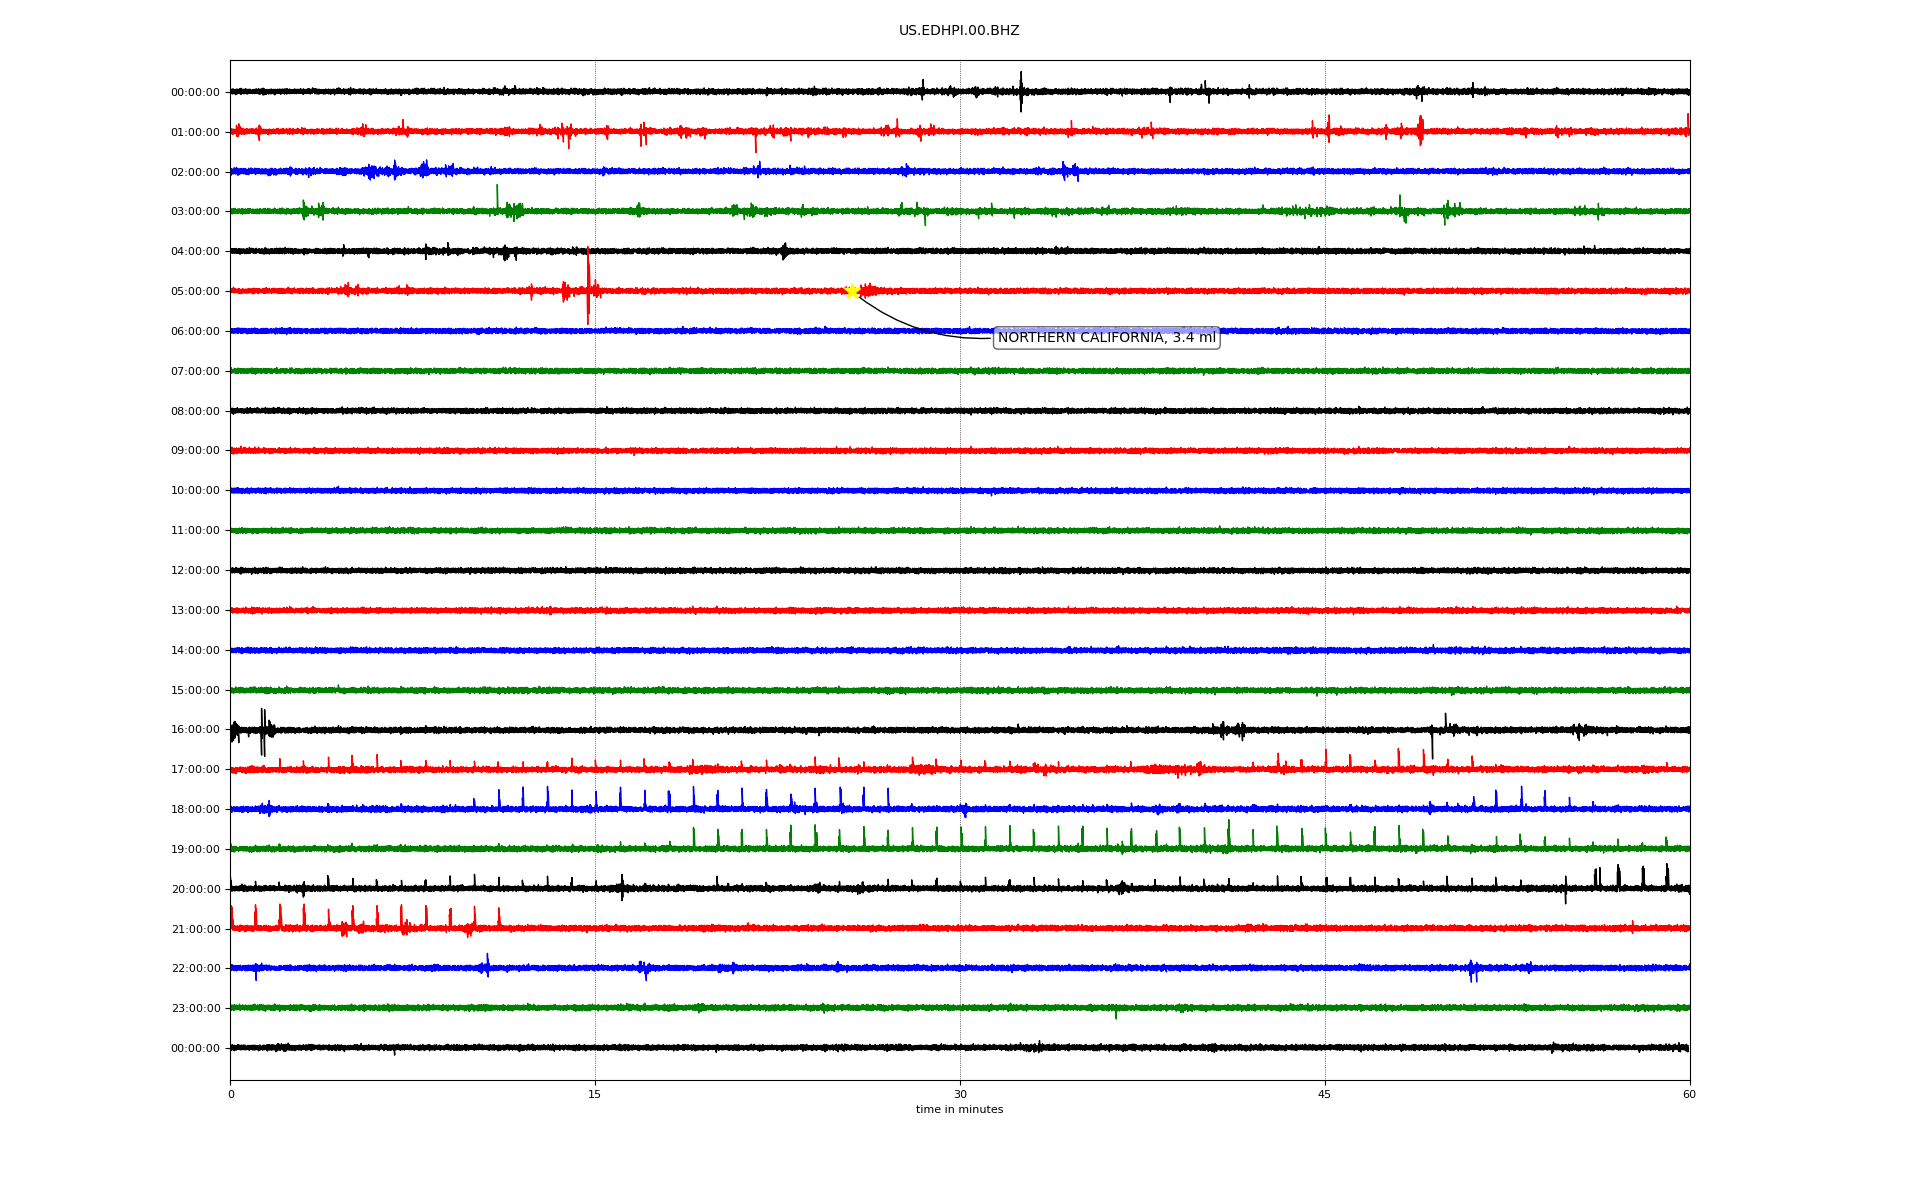Click the 21:00:00 time row label
1920x1200 pixels.
195,930
